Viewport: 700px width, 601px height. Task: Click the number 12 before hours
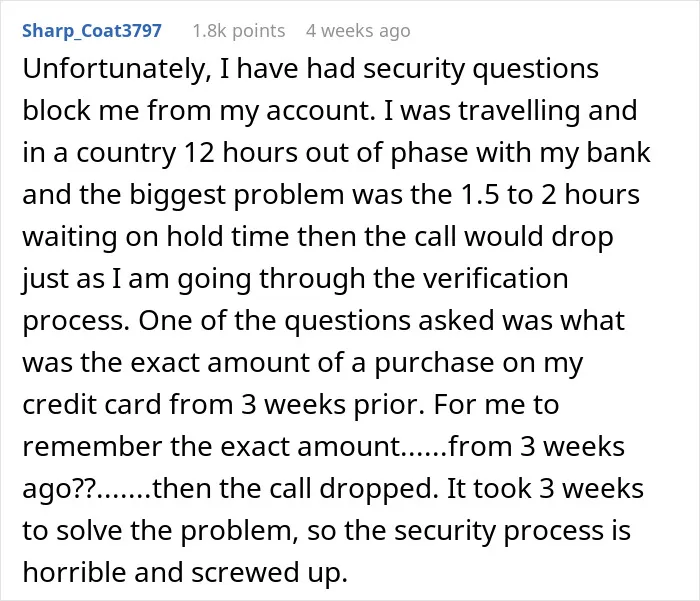(199, 153)
